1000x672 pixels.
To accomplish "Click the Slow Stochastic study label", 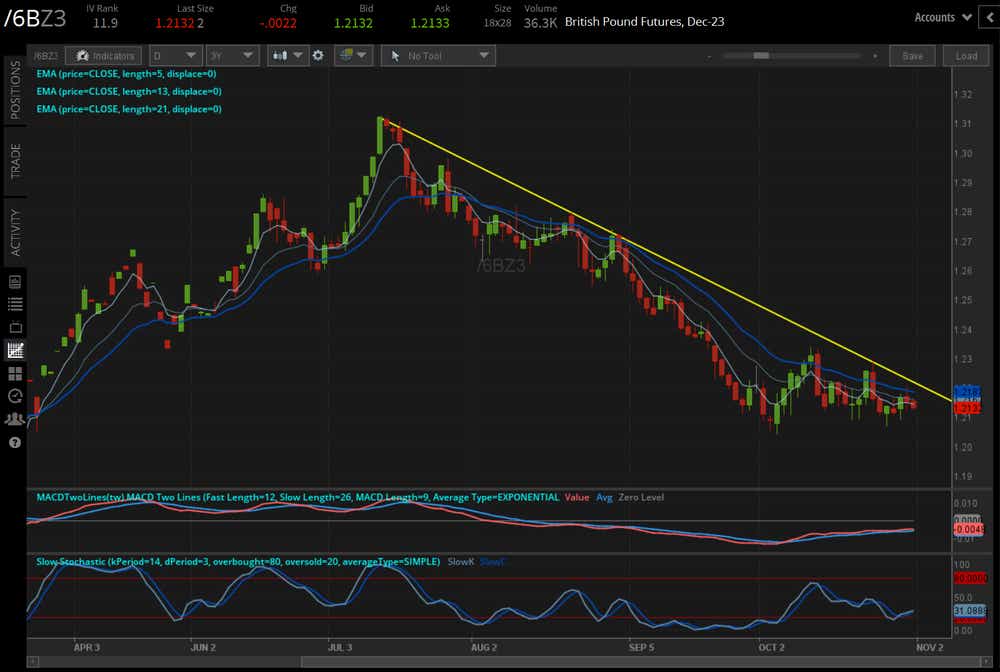I will [238, 562].
